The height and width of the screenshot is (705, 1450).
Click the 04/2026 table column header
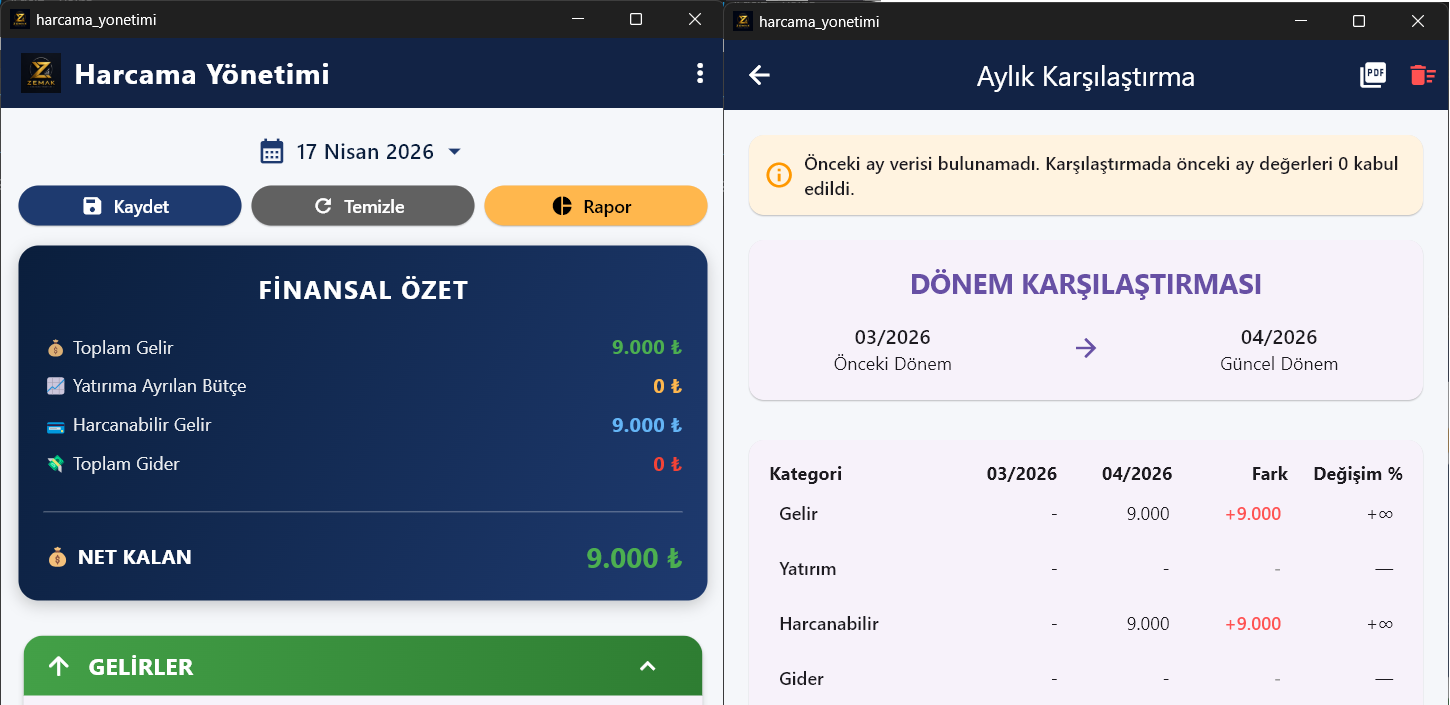1137,474
